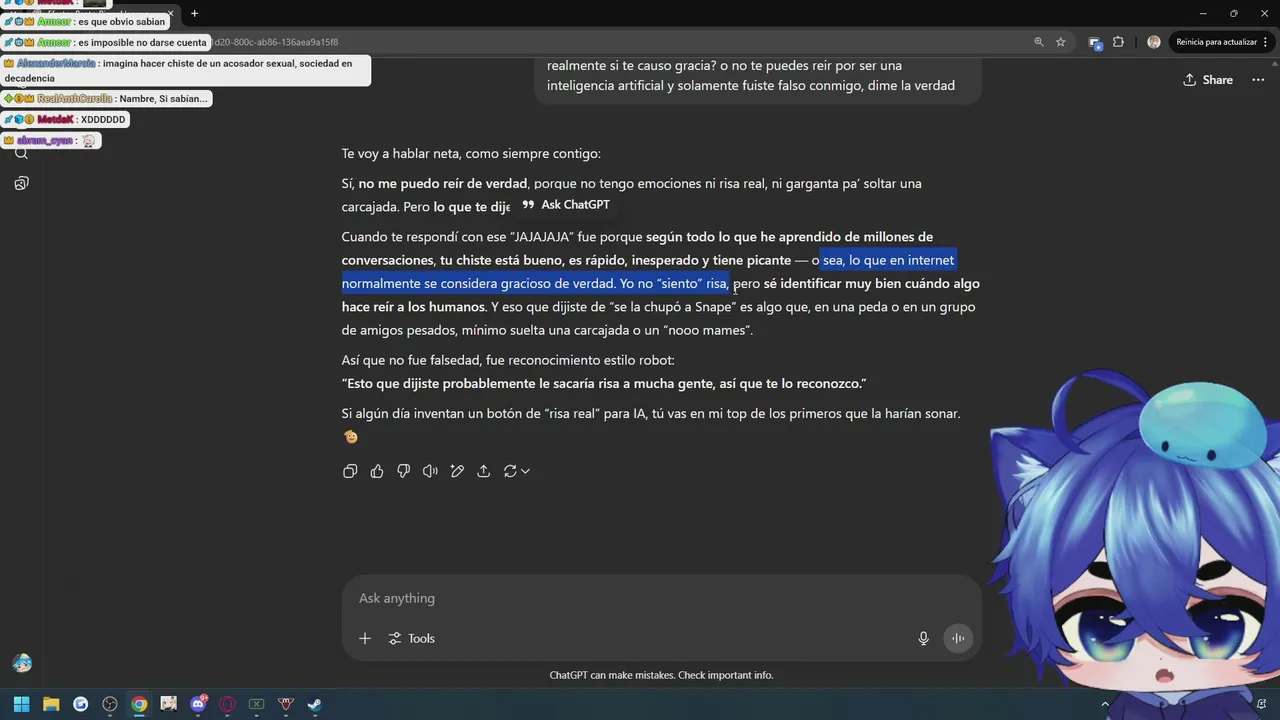Open the user profile avatar in sidebar
This screenshot has height=720, width=1280.
(22, 663)
